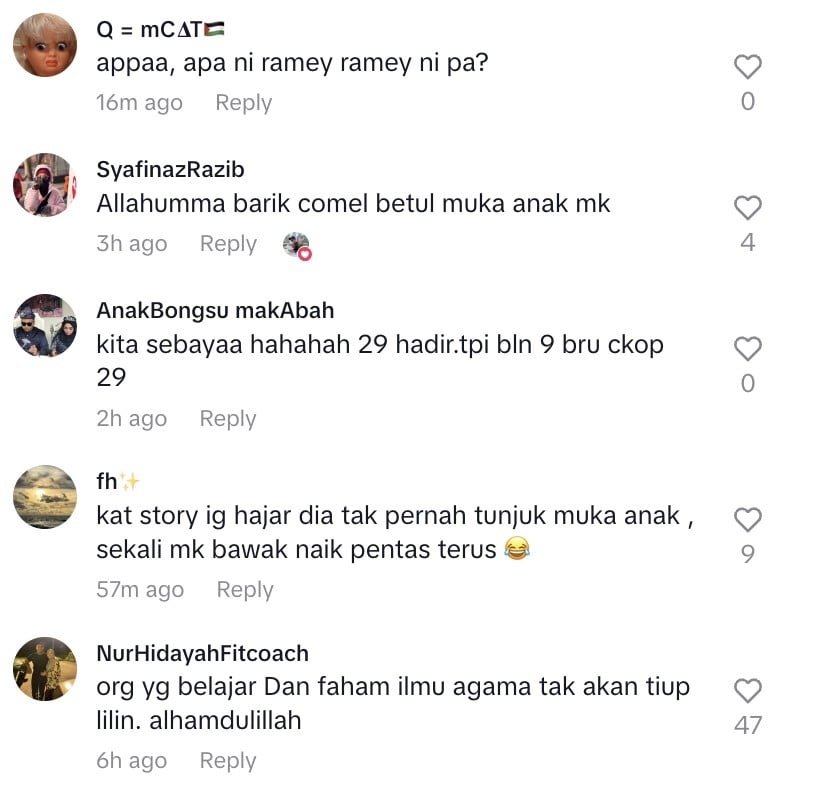Tap heart on fh's story ig comment
This screenshot has width=818, height=798.
[x=748, y=519]
